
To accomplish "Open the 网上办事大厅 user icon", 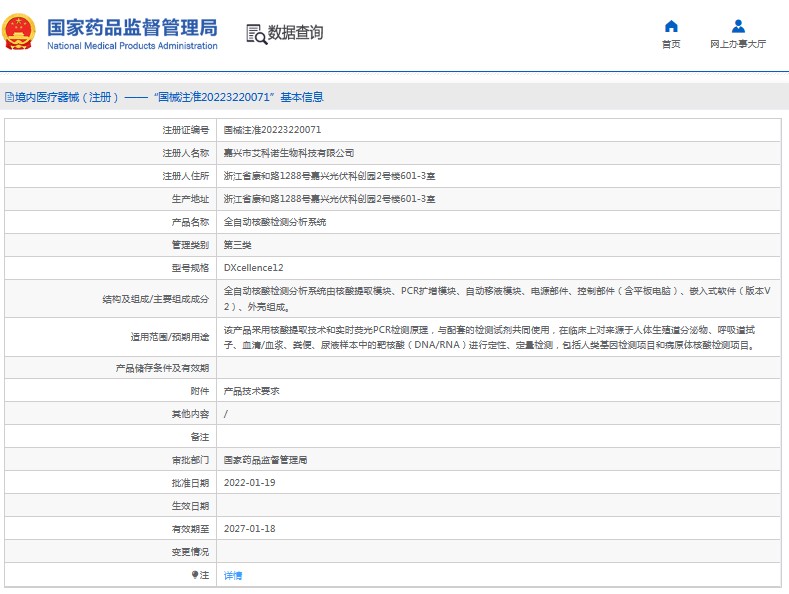I will 738,26.
